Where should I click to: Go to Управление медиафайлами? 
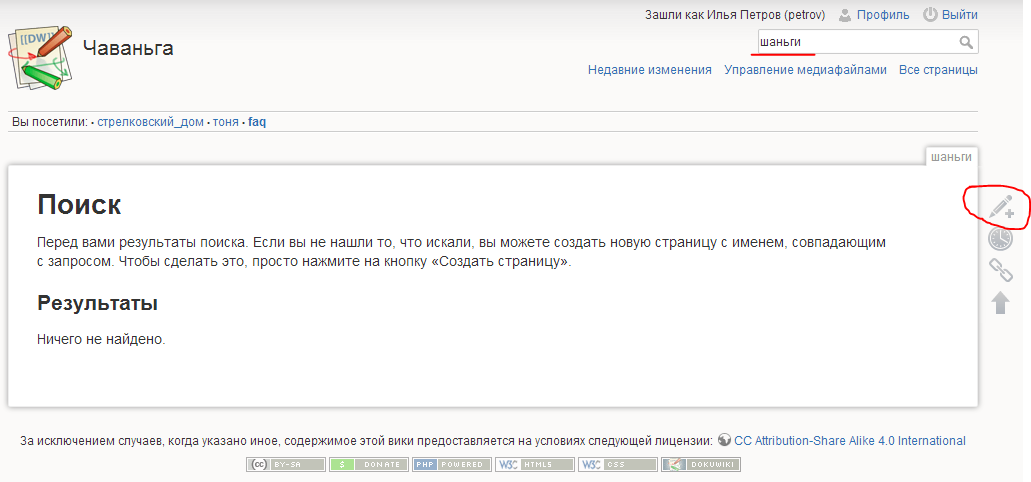point(805,70)
